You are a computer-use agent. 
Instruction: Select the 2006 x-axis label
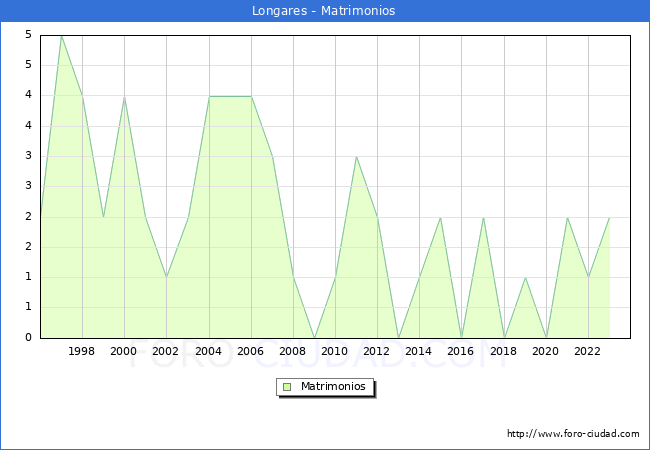coord(250,351)
